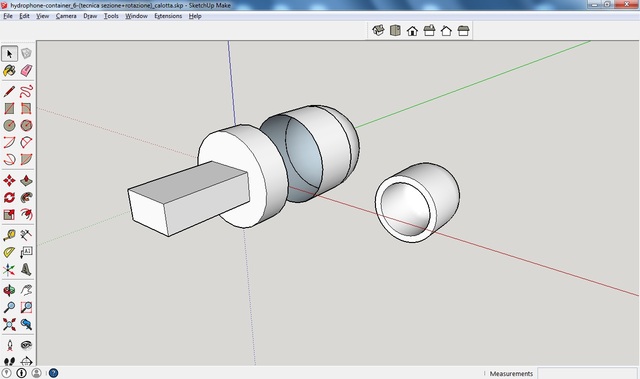
Task: Activate the Circle tool
Action: [9, 125]
